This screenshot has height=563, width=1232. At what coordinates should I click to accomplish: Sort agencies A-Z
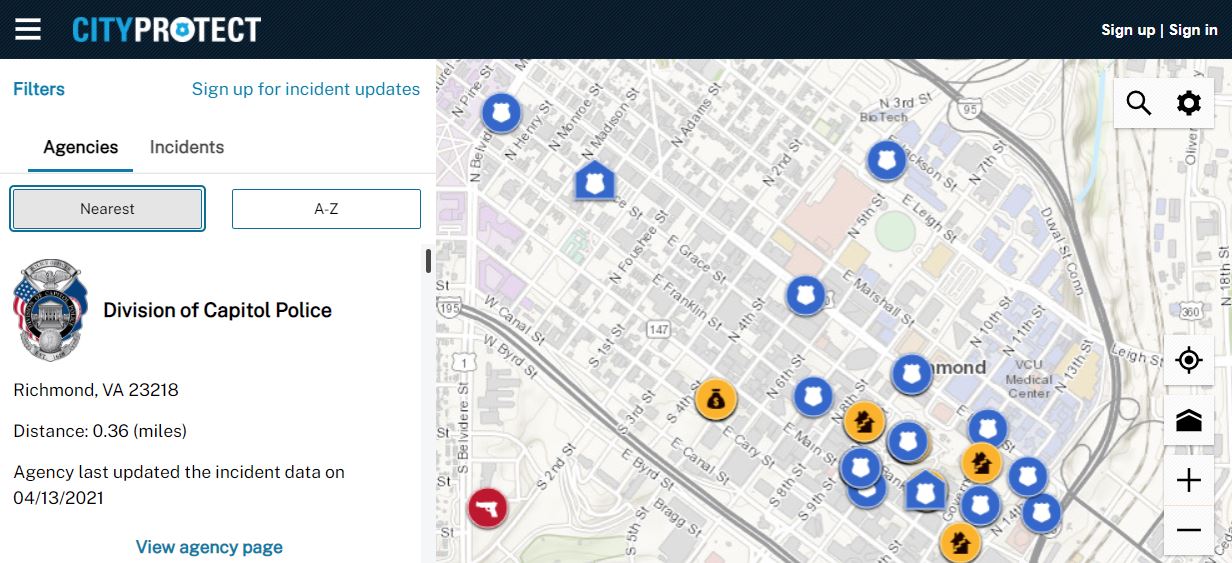click(x=326, y=209)
